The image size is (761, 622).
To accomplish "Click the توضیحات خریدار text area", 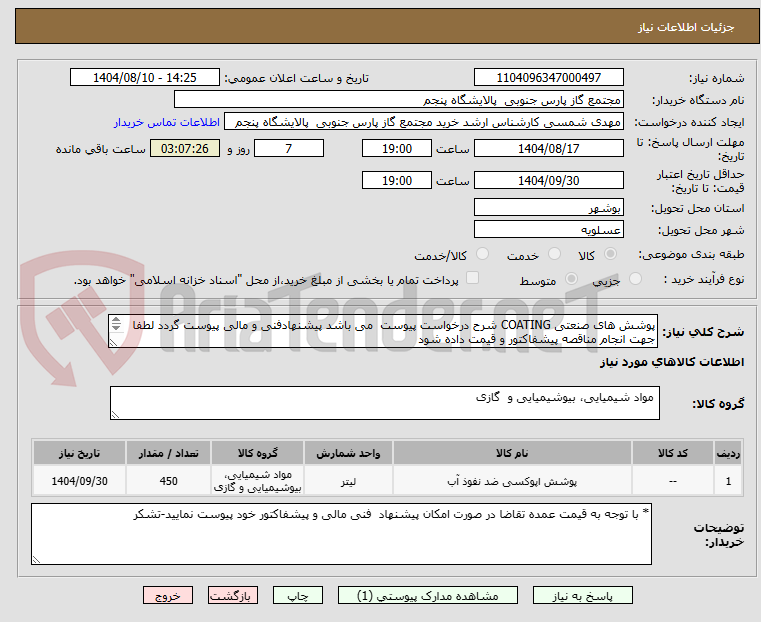I will coord(341,534).
